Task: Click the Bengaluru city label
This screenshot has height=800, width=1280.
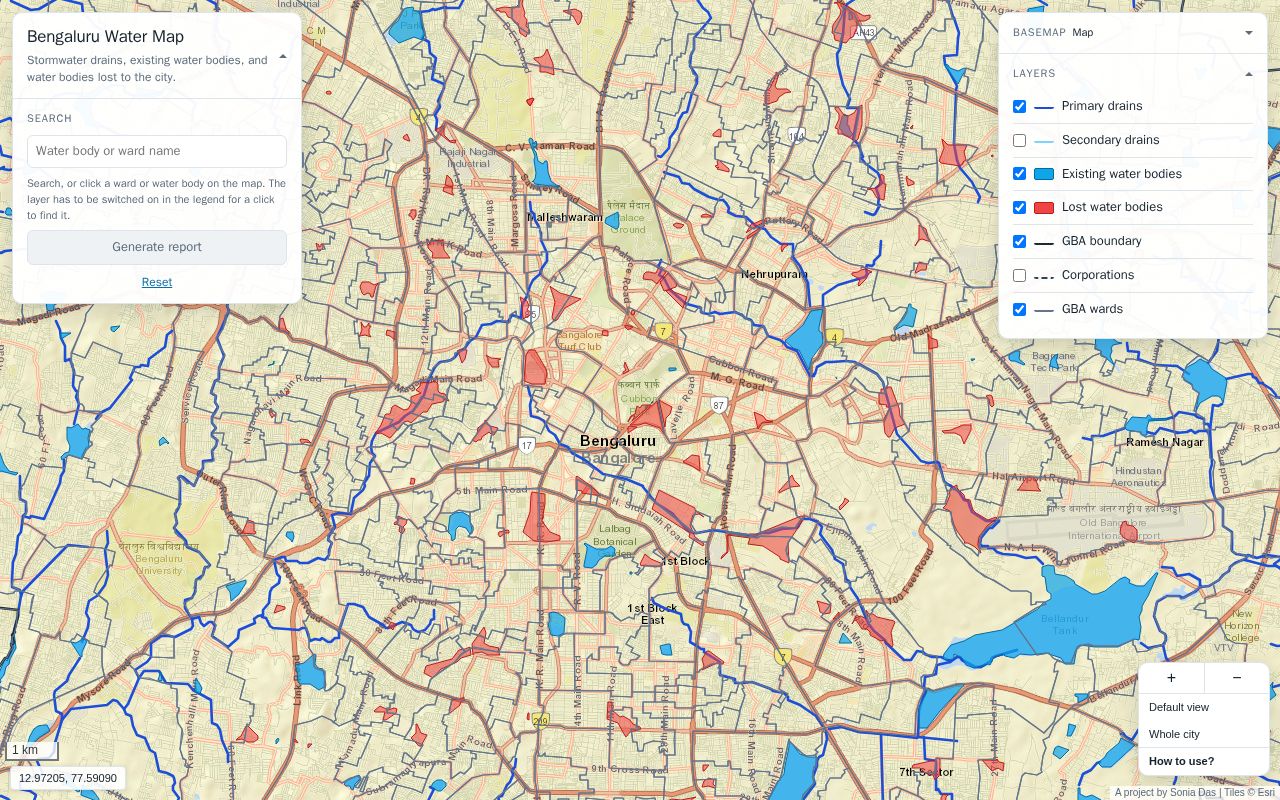Action: click(618, 441)
